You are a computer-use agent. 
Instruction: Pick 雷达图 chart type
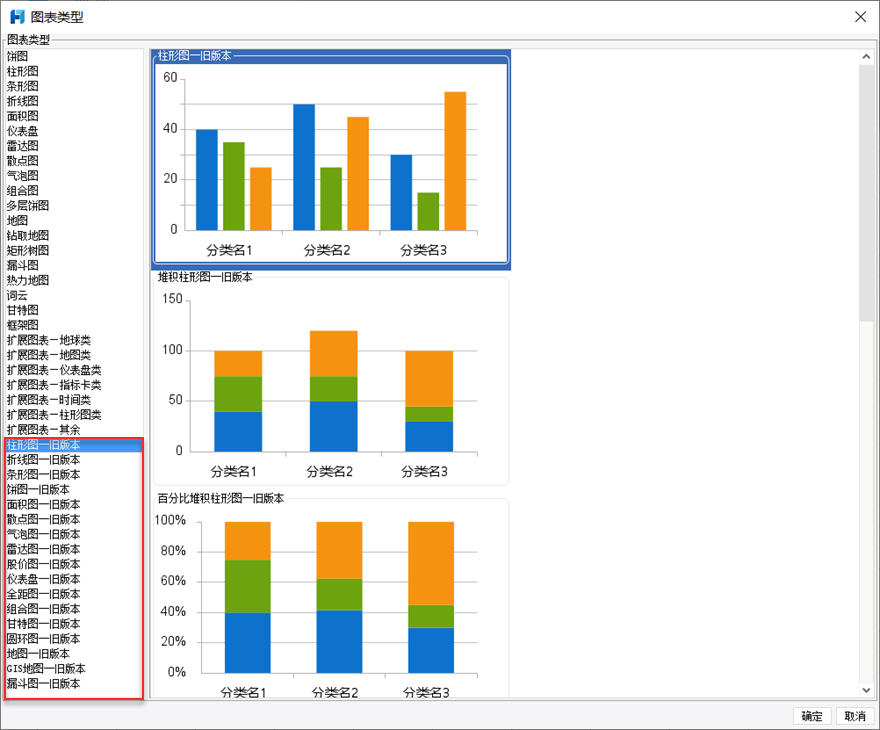click(x=22, y=146)
